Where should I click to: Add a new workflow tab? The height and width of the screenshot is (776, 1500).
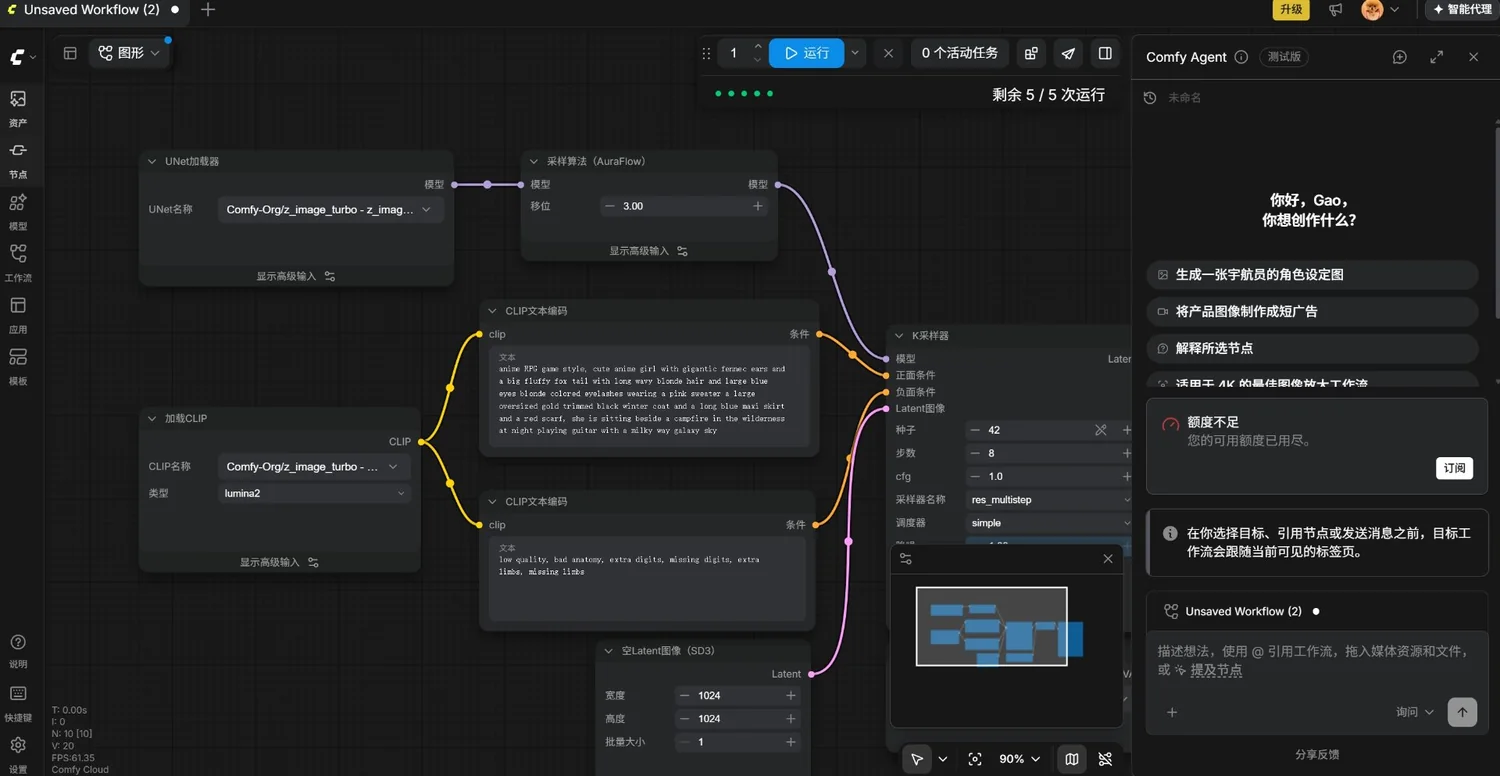[208, 10]
